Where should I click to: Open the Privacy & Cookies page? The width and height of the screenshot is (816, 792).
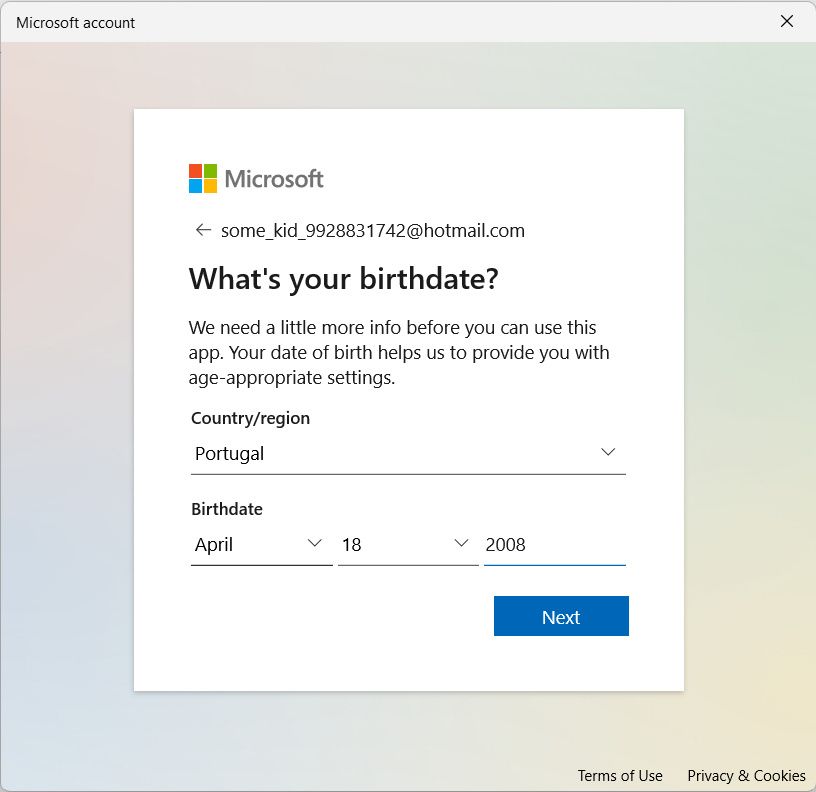[747, 775]
